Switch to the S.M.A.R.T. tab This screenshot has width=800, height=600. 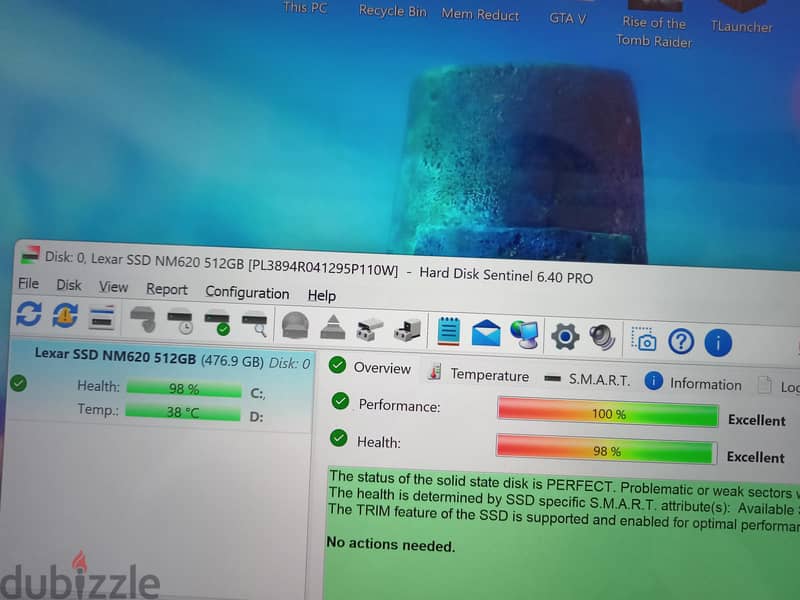tap(587, 379)
